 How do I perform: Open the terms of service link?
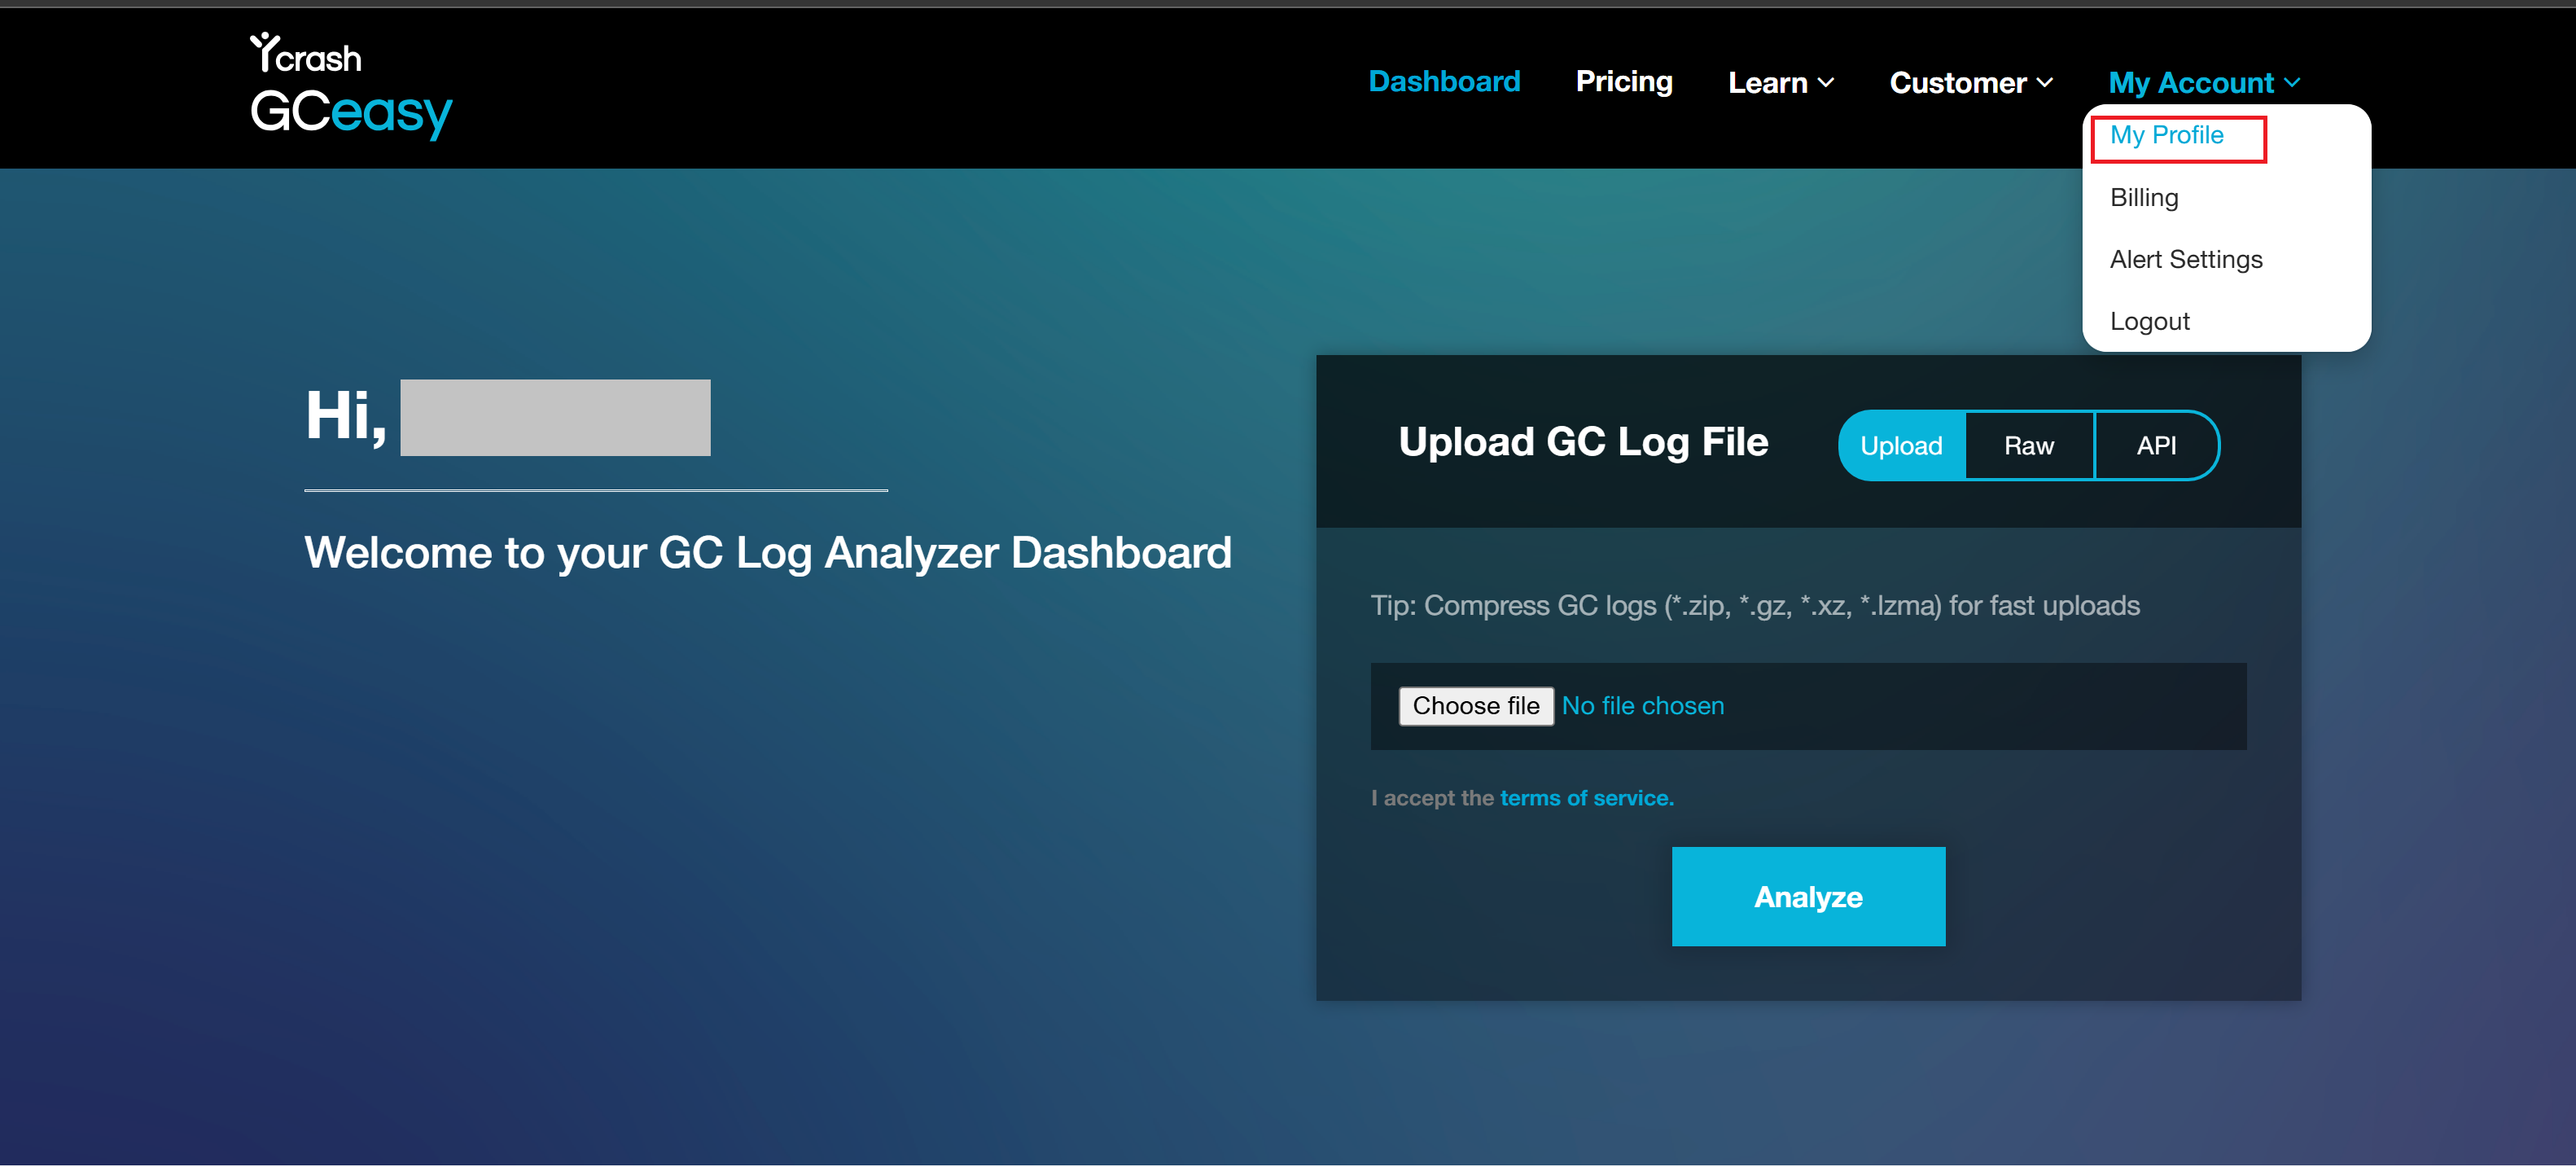[1587, 798]
